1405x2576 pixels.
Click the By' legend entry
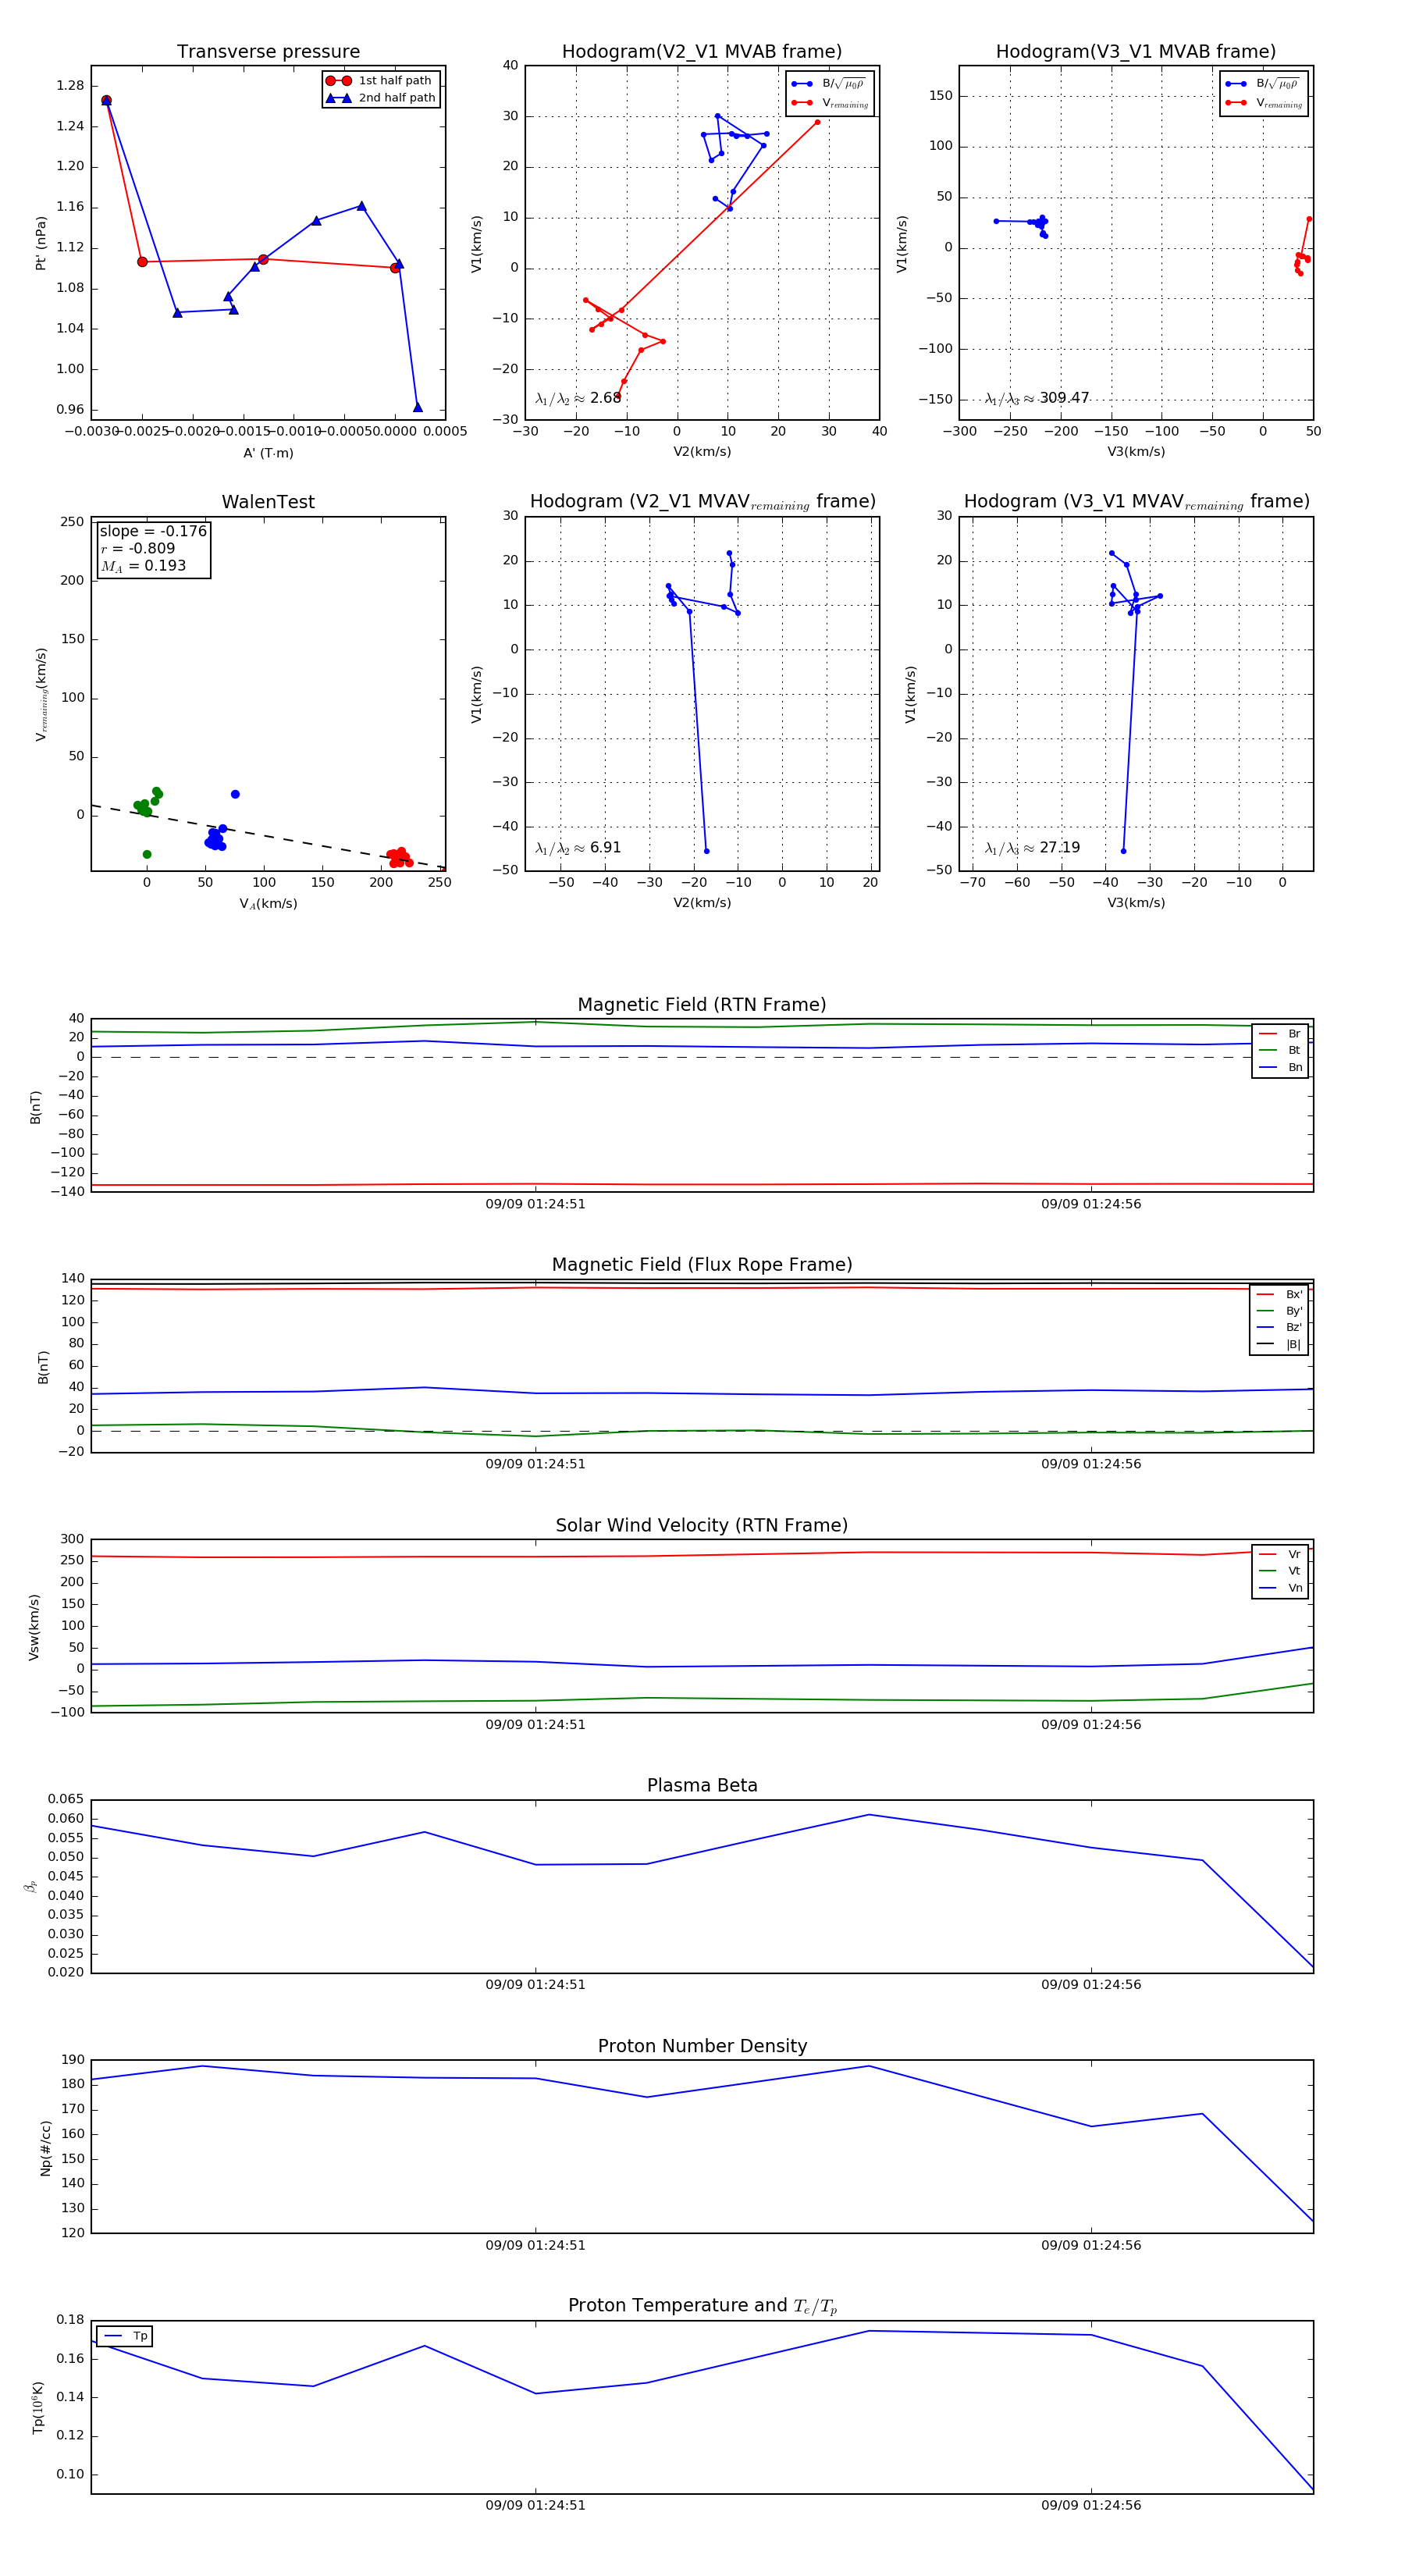click(x=1280, y=1311)
